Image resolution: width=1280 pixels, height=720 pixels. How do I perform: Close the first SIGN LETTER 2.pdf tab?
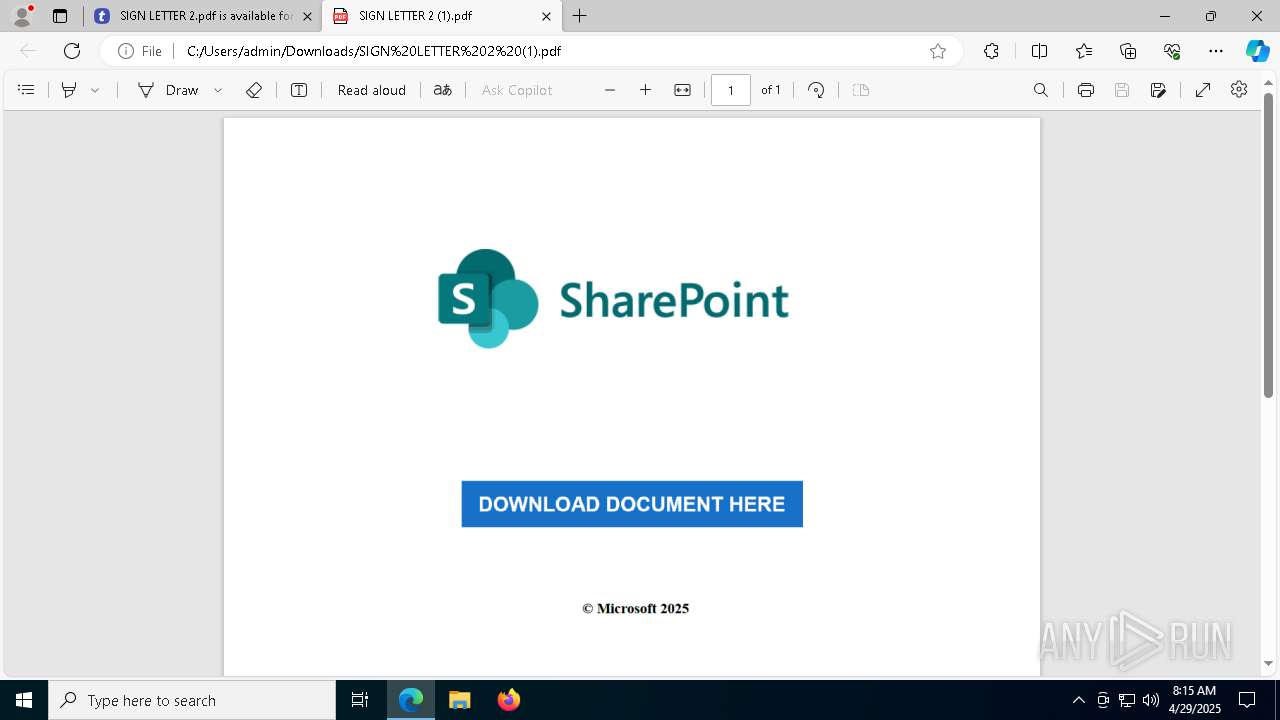click(307, 16)
